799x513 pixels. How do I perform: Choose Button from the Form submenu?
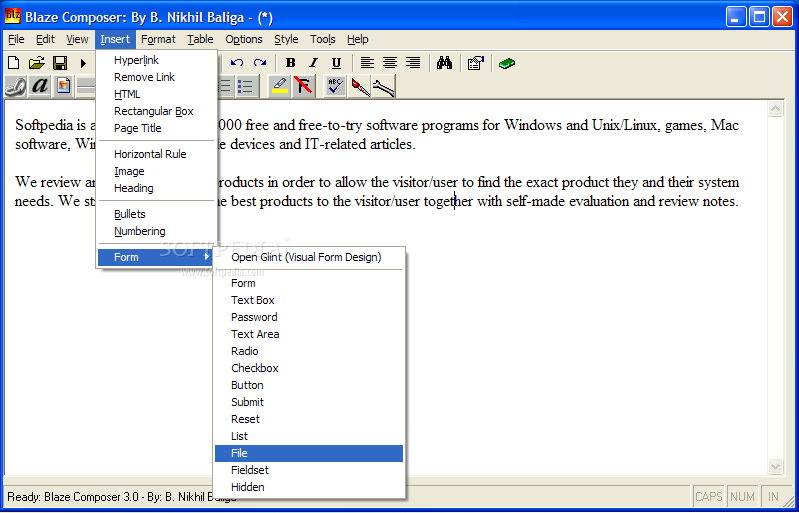click(309, 385)
